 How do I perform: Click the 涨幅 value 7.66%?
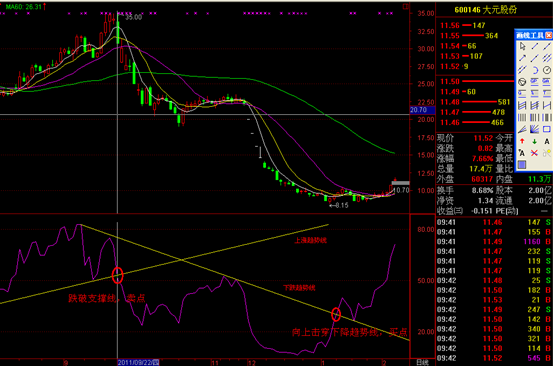pyautogui.click(x=483, y=159)
